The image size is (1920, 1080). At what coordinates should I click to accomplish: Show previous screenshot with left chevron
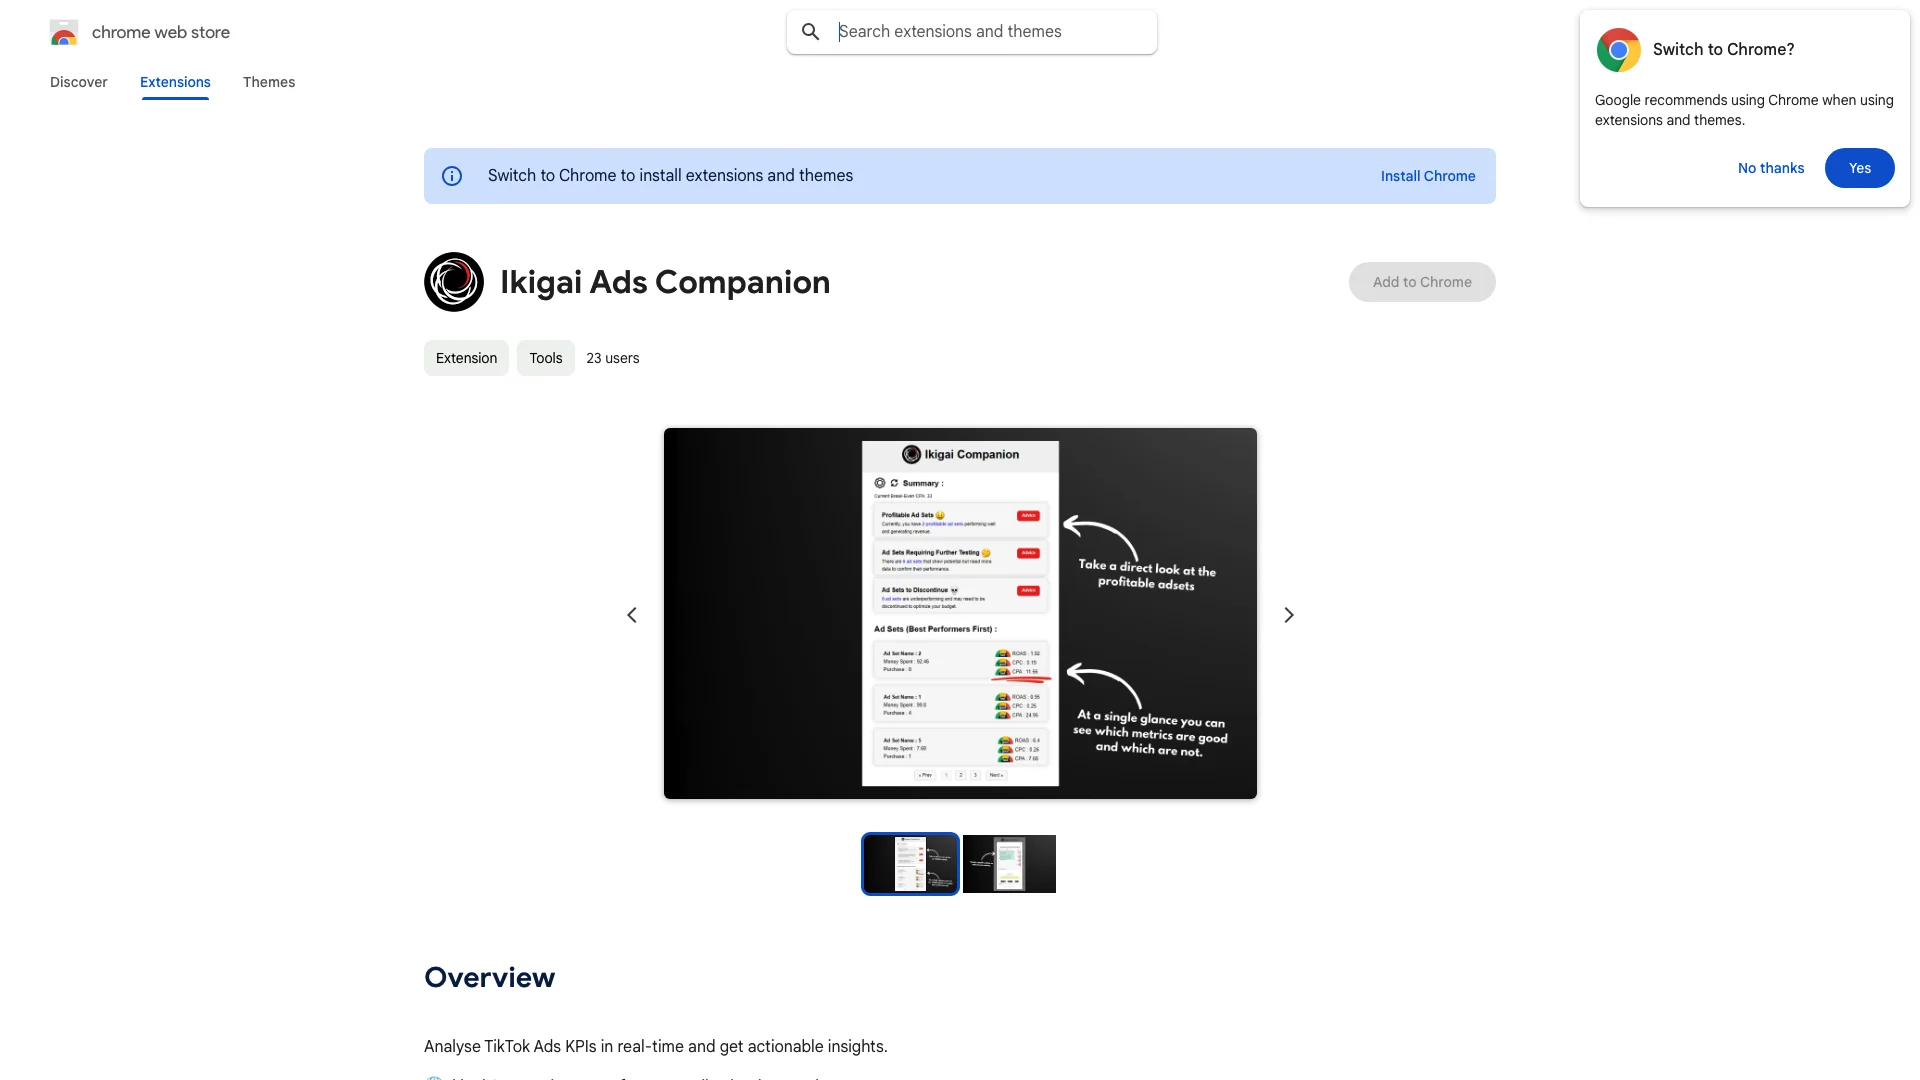click(x=632, y=615)
